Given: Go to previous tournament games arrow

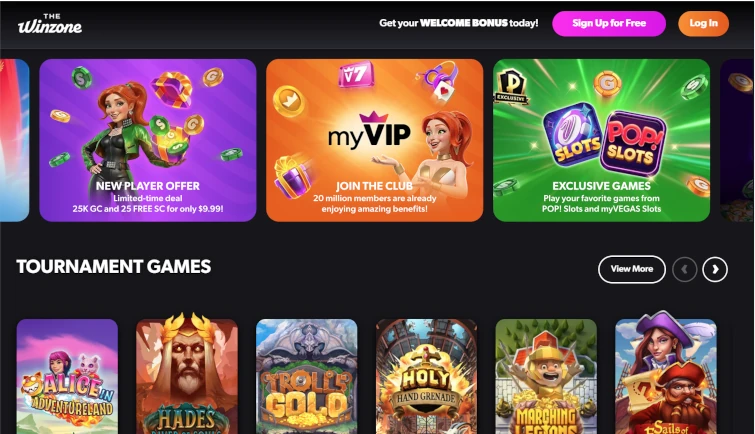Looking at the screenshot, I should (685, 269).
